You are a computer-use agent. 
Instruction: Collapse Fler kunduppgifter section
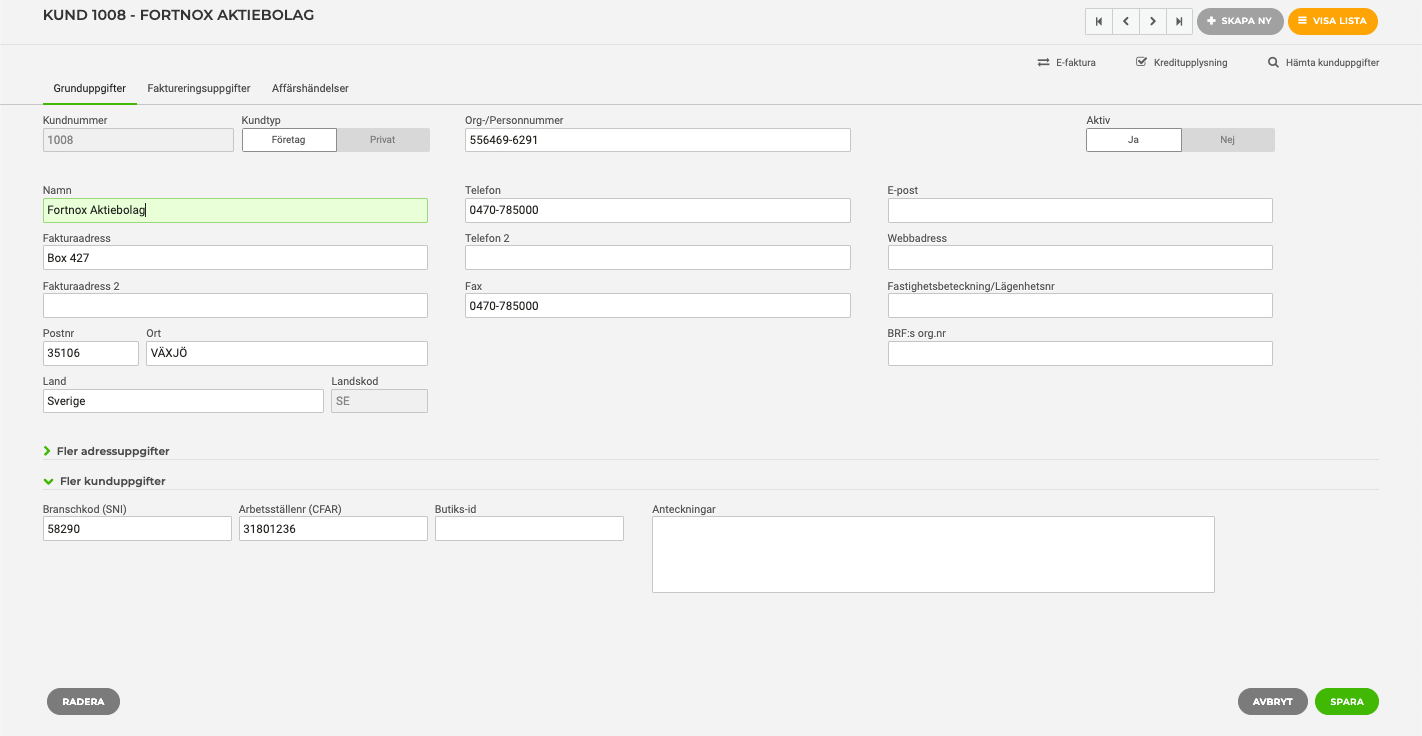point(104,481)
